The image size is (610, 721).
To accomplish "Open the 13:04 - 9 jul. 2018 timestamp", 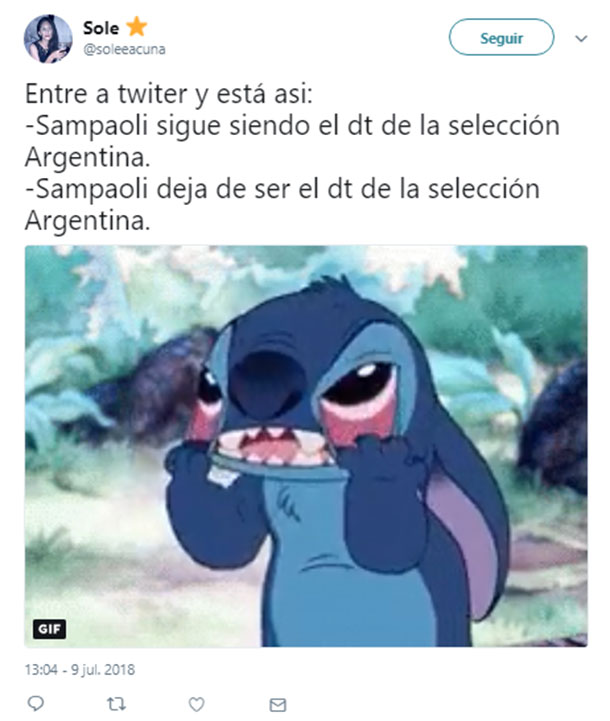I will [x=80, y=670].
